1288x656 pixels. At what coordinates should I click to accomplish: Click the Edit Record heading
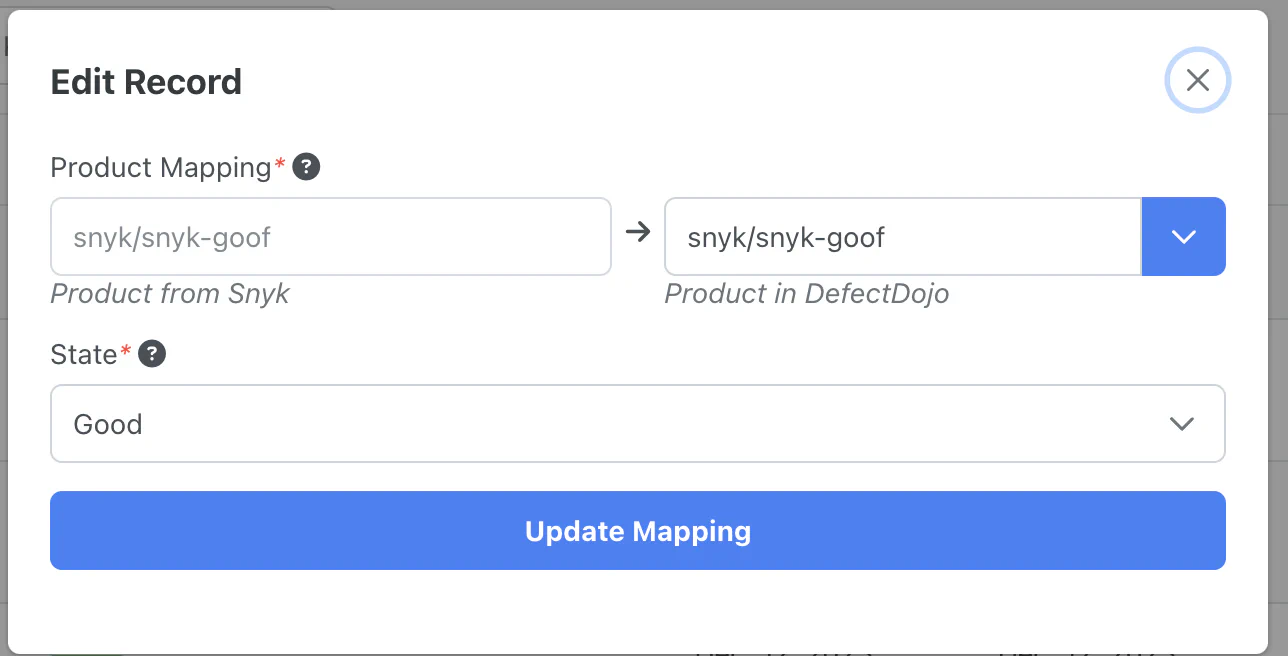point(146,82)
